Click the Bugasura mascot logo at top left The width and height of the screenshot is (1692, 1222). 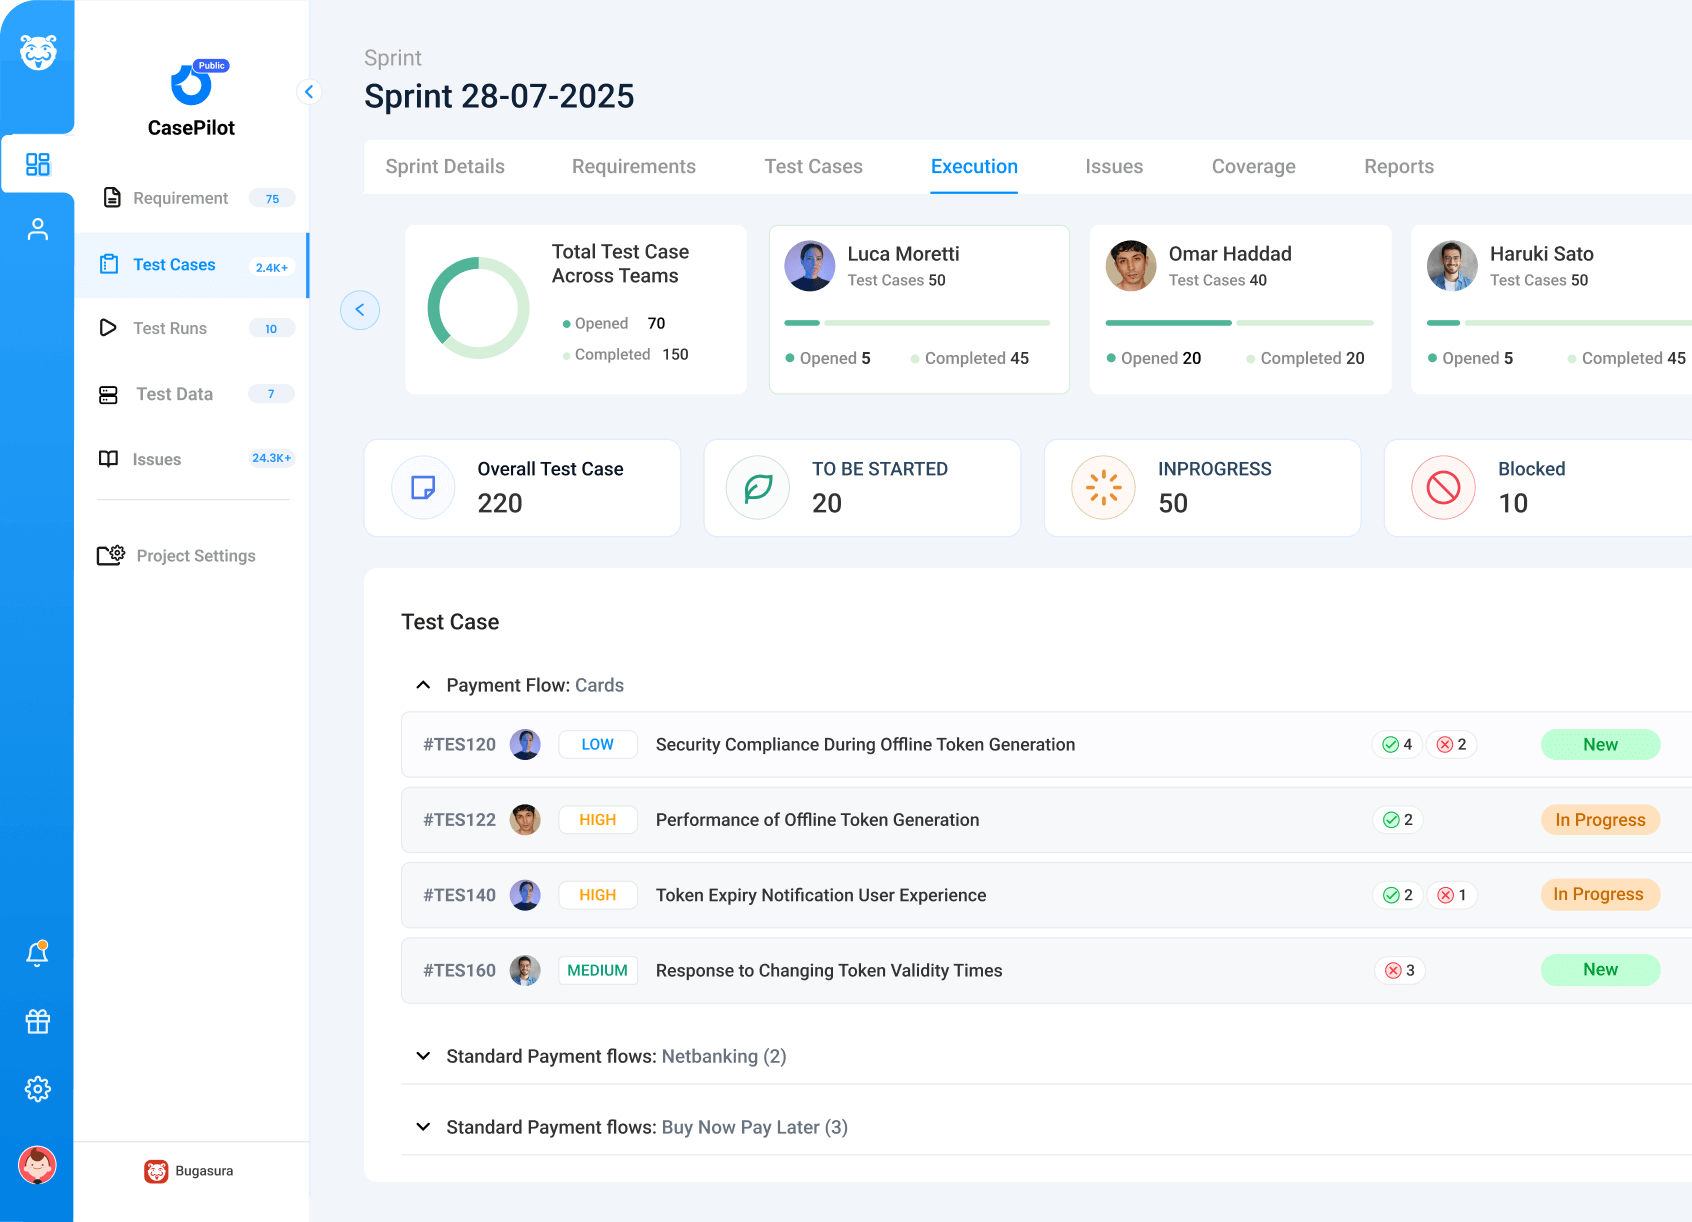point(38,52)
